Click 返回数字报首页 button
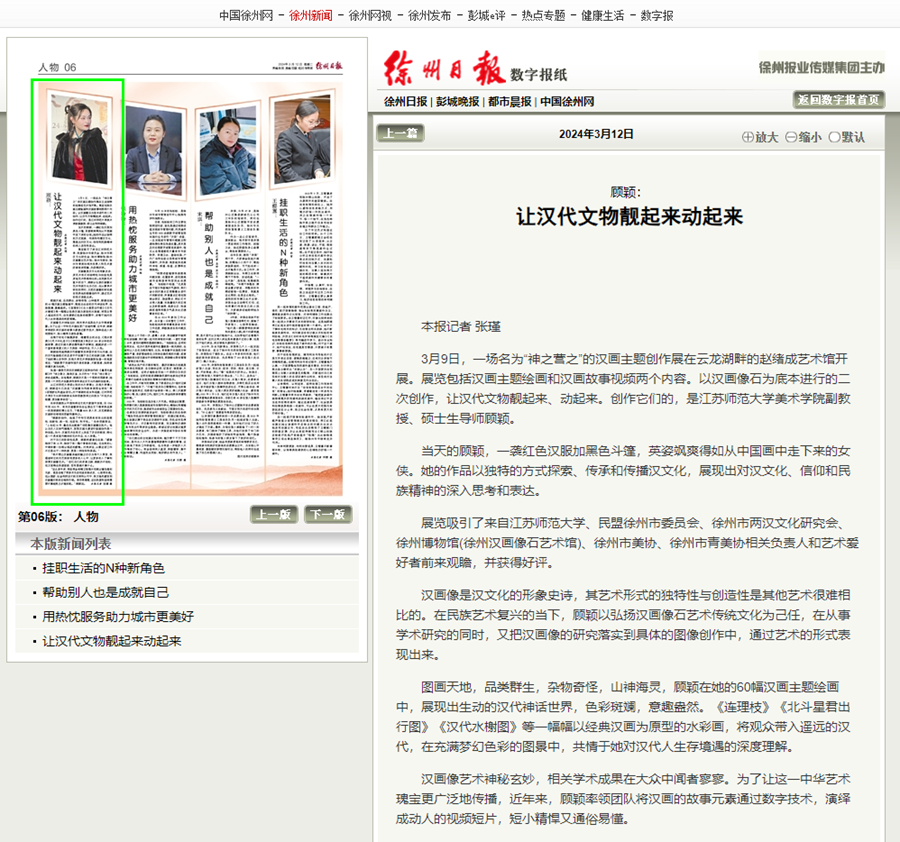 (839, 100)
